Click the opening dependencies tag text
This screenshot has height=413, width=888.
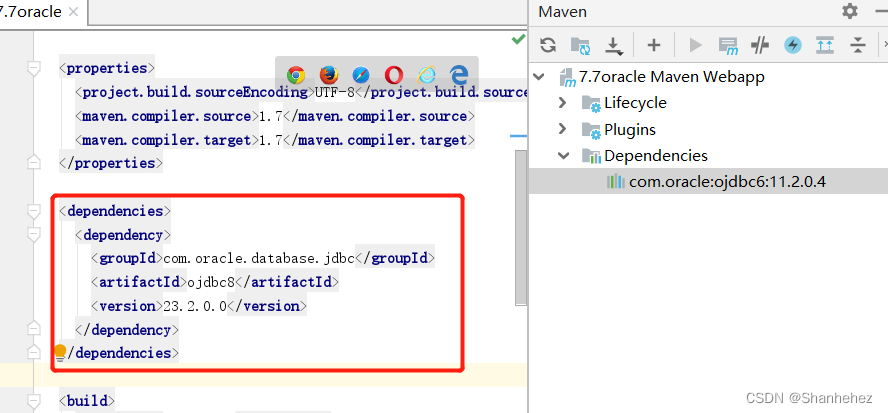(115, 211)
